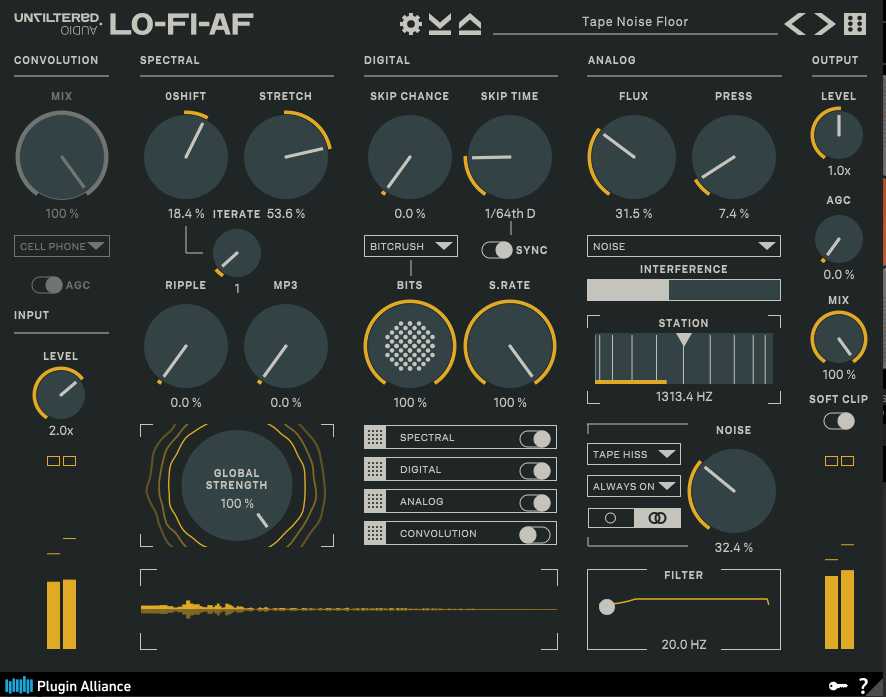
Task: Open the preset browser grid icon
Action: coord(855,22)
